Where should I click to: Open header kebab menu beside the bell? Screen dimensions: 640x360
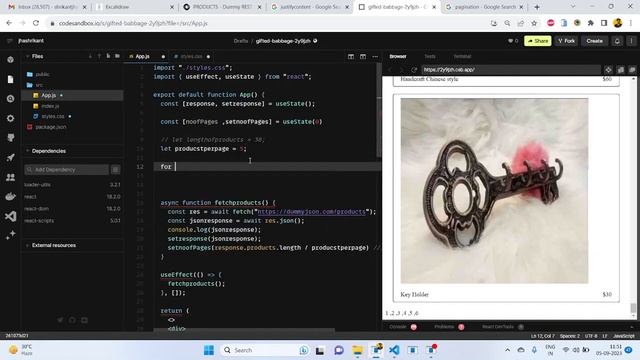pos(631,41)
